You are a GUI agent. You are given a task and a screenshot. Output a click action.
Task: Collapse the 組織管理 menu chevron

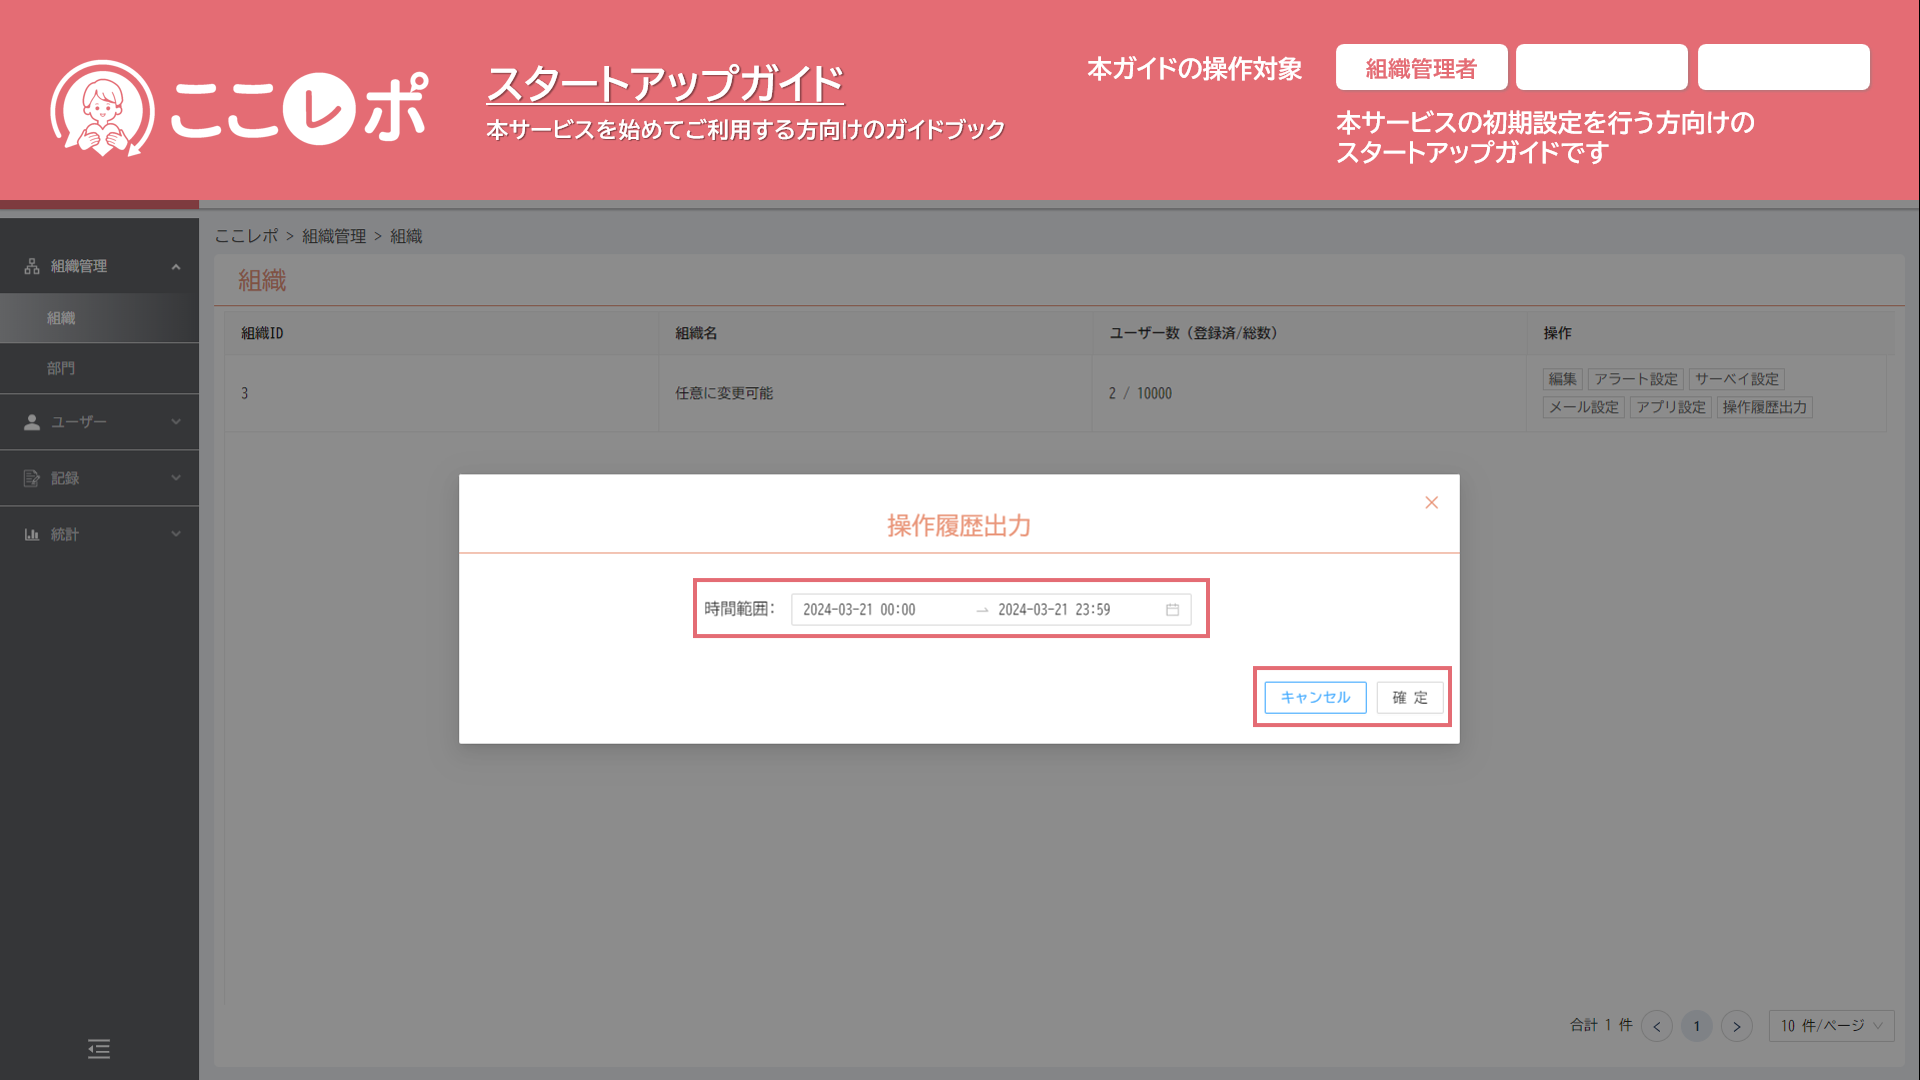click(176, 267)
